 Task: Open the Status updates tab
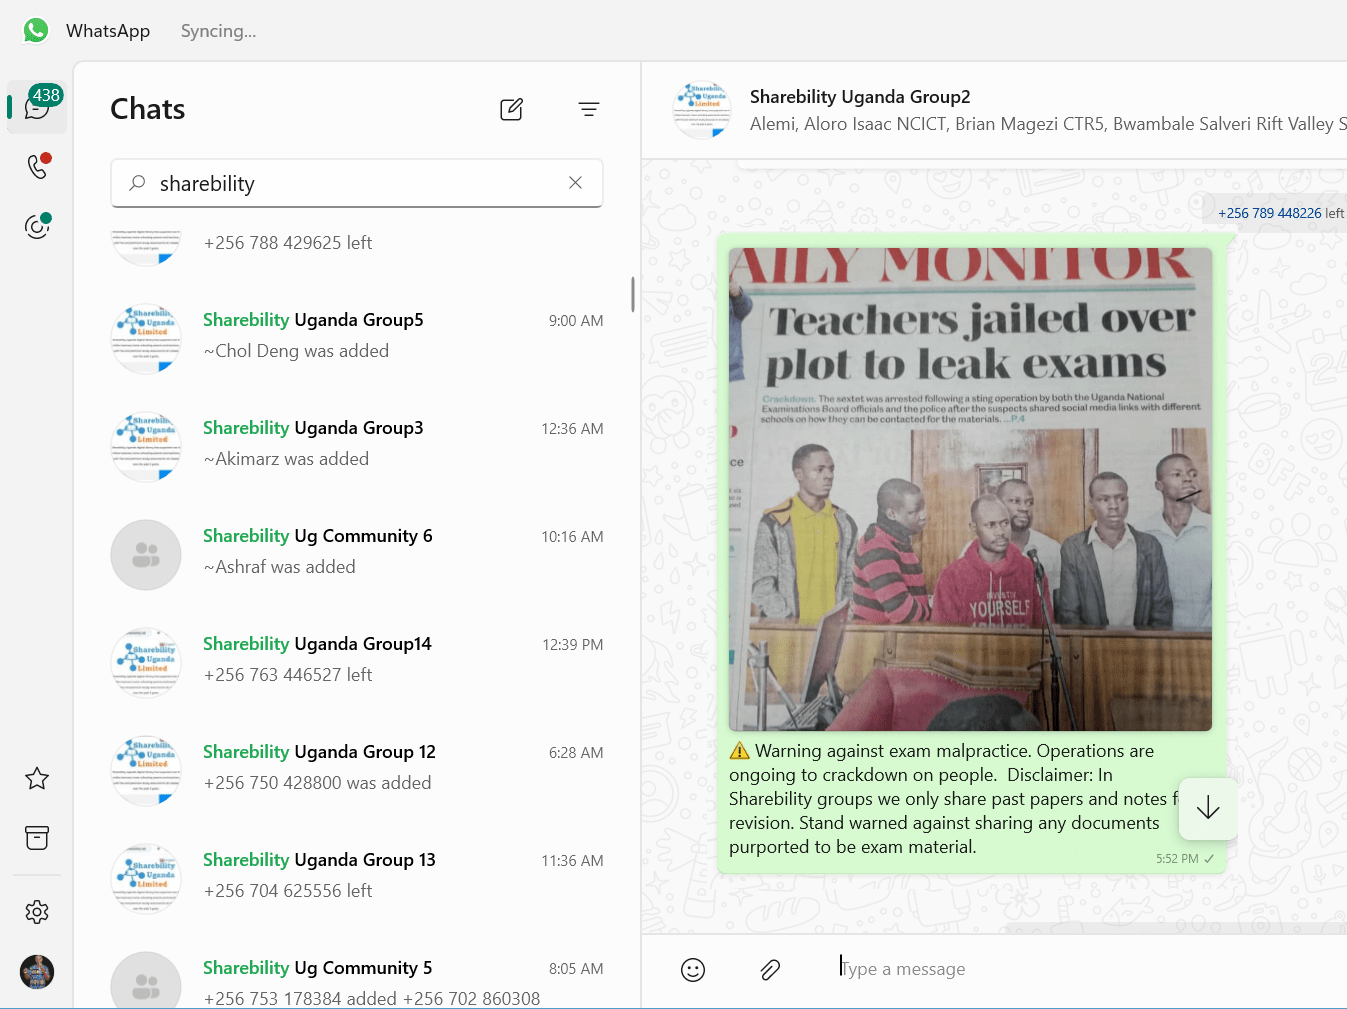pyautogui.click(x=37, y=226)
